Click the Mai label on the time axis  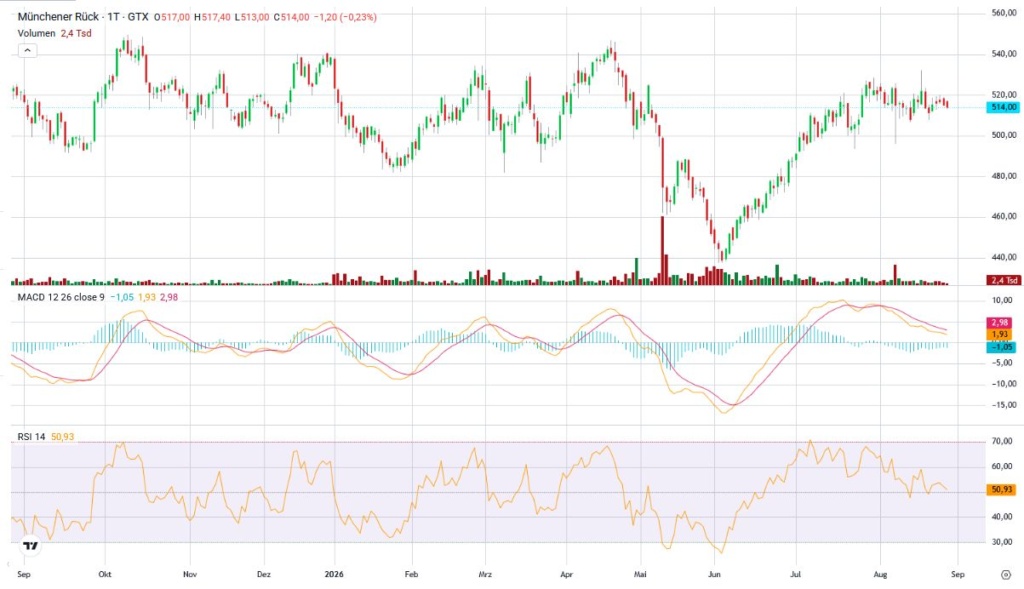640,575
